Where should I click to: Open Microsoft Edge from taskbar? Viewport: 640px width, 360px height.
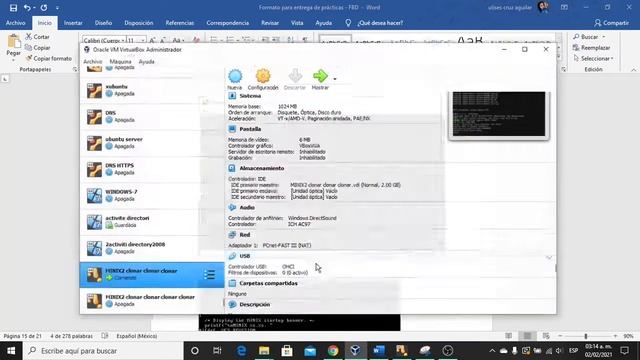(x=241, y=351)
